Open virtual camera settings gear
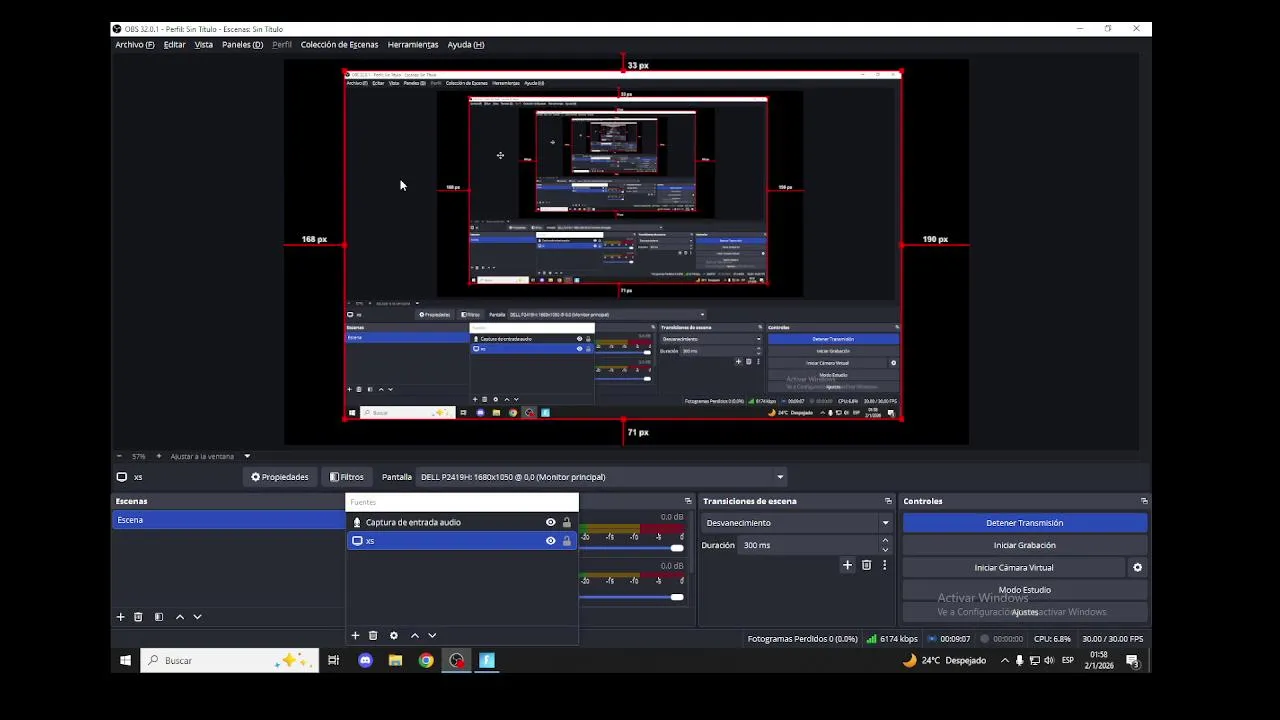This screenshot has width=1280, height=720. [x=1137, y=567]
